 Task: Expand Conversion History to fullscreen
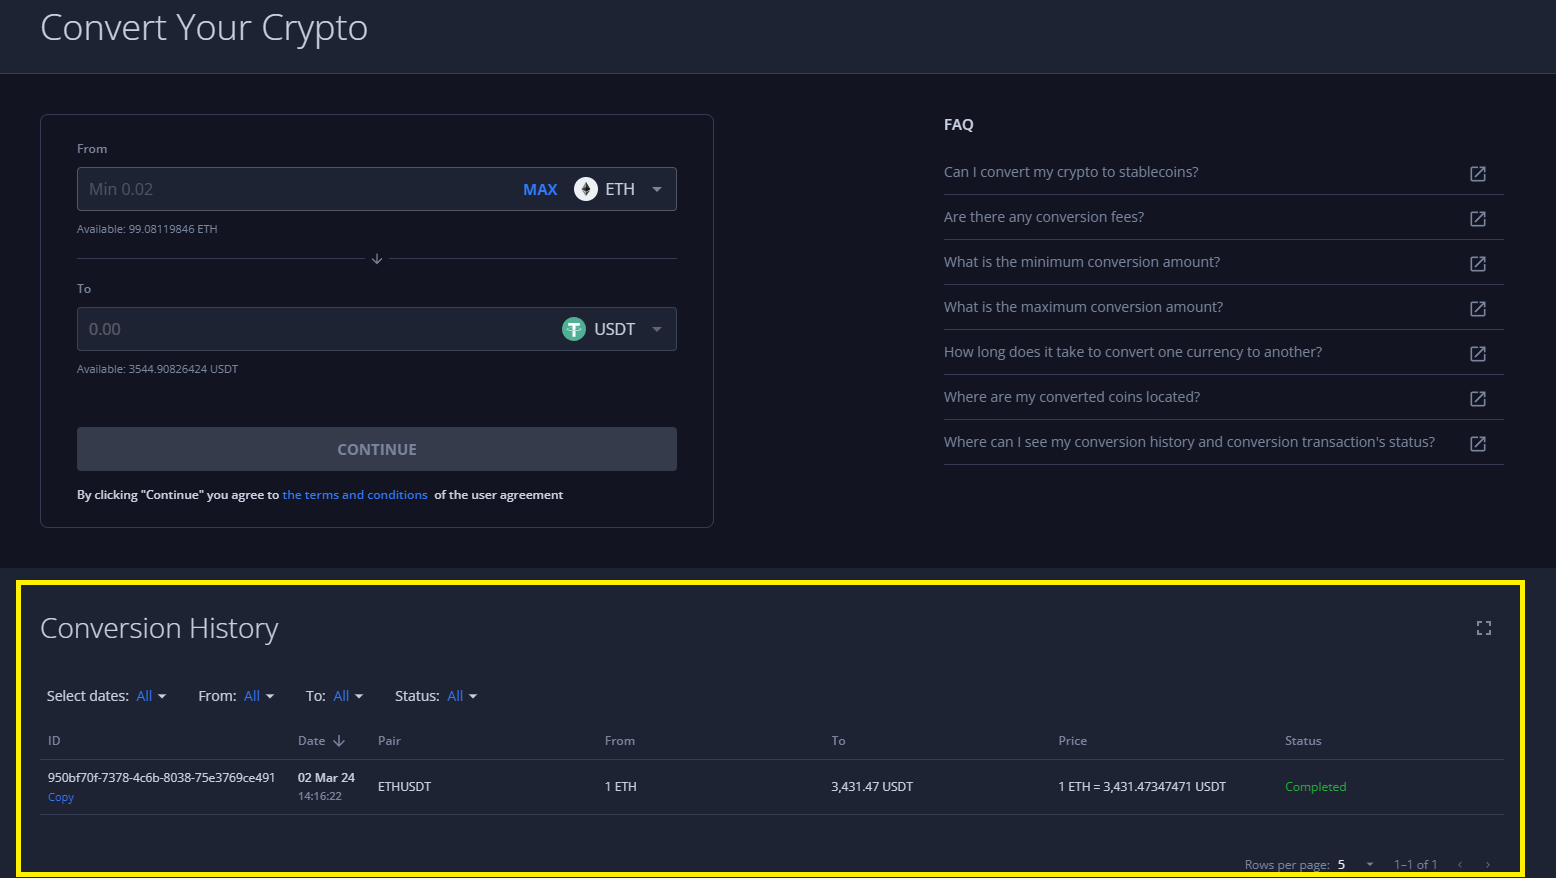(x=1483, y=628)
